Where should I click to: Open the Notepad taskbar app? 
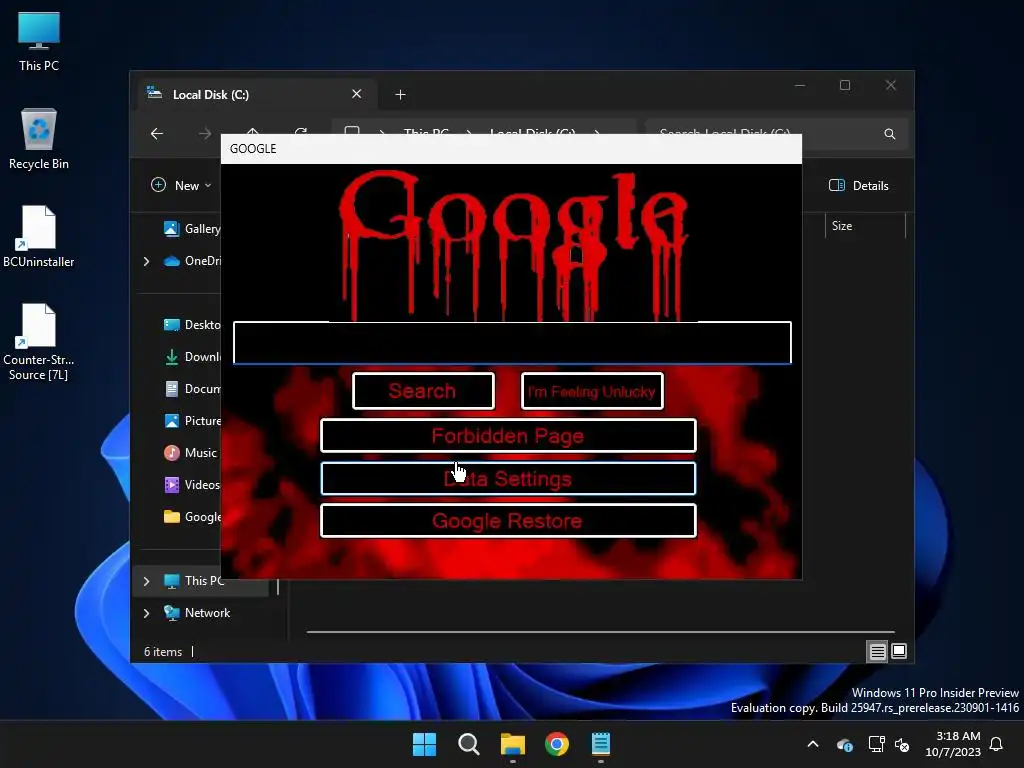[601, 744]
